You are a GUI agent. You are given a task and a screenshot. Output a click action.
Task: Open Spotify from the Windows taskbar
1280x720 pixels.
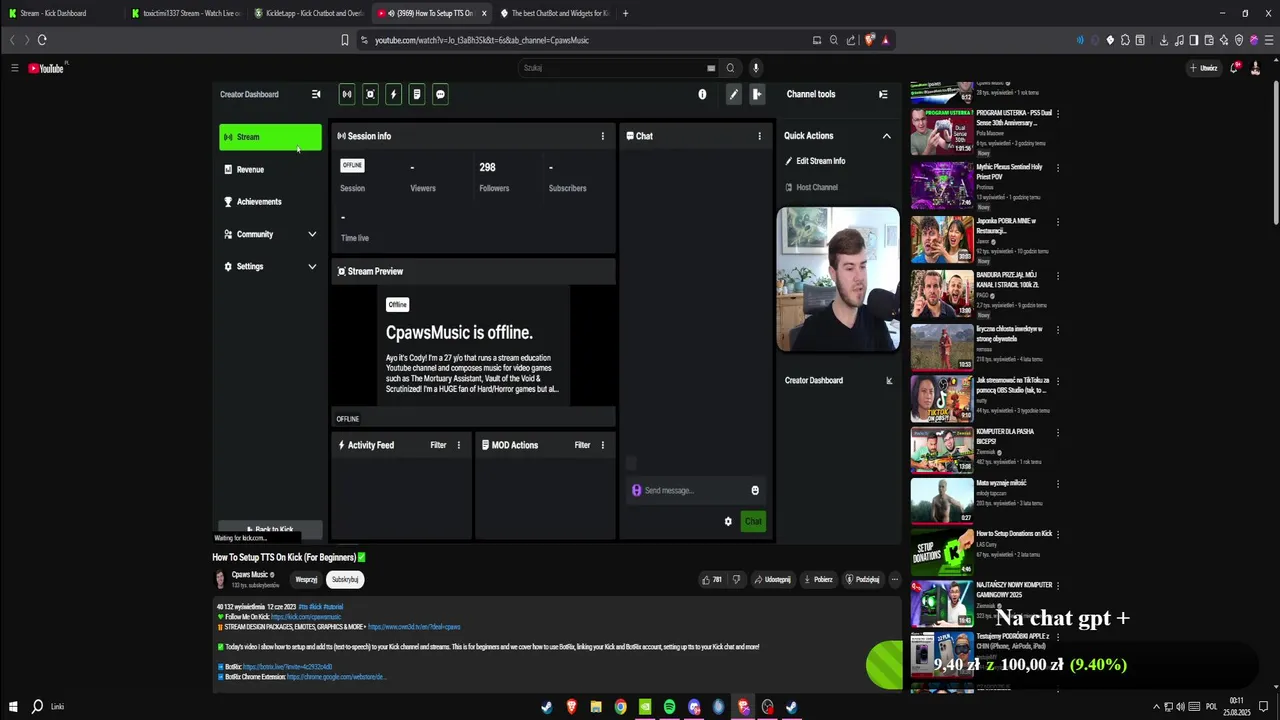click(669, 707)
